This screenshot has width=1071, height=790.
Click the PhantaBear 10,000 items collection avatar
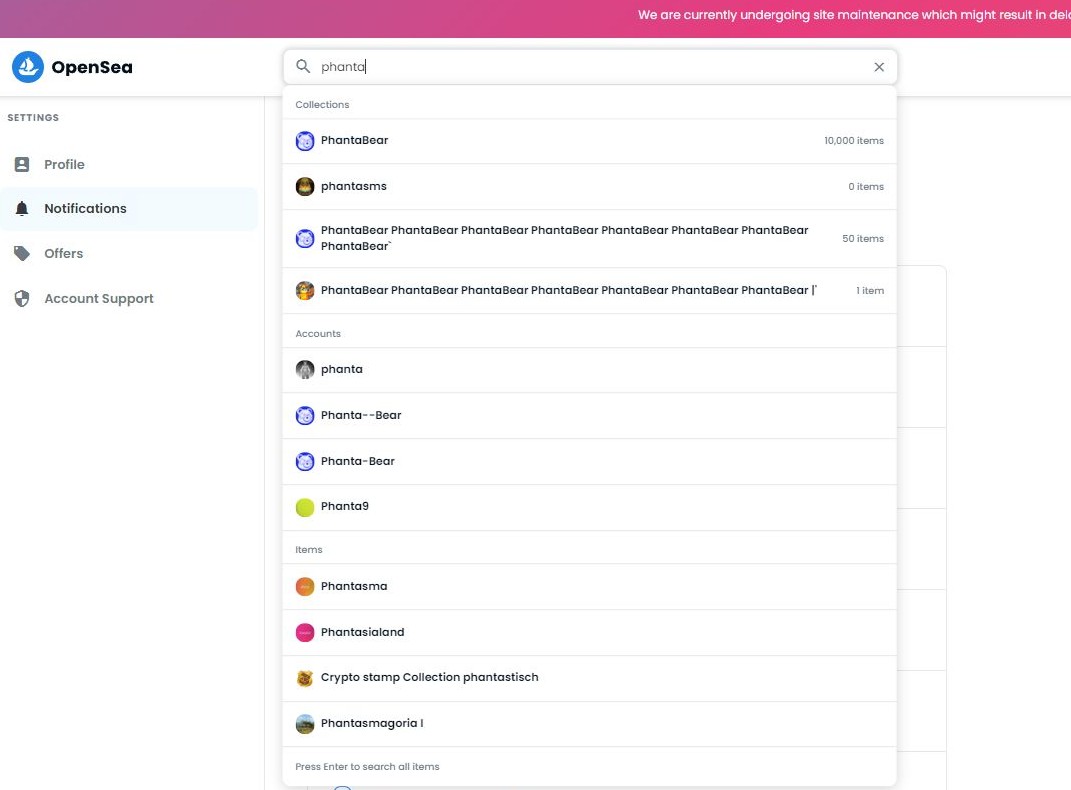[305, 141]
